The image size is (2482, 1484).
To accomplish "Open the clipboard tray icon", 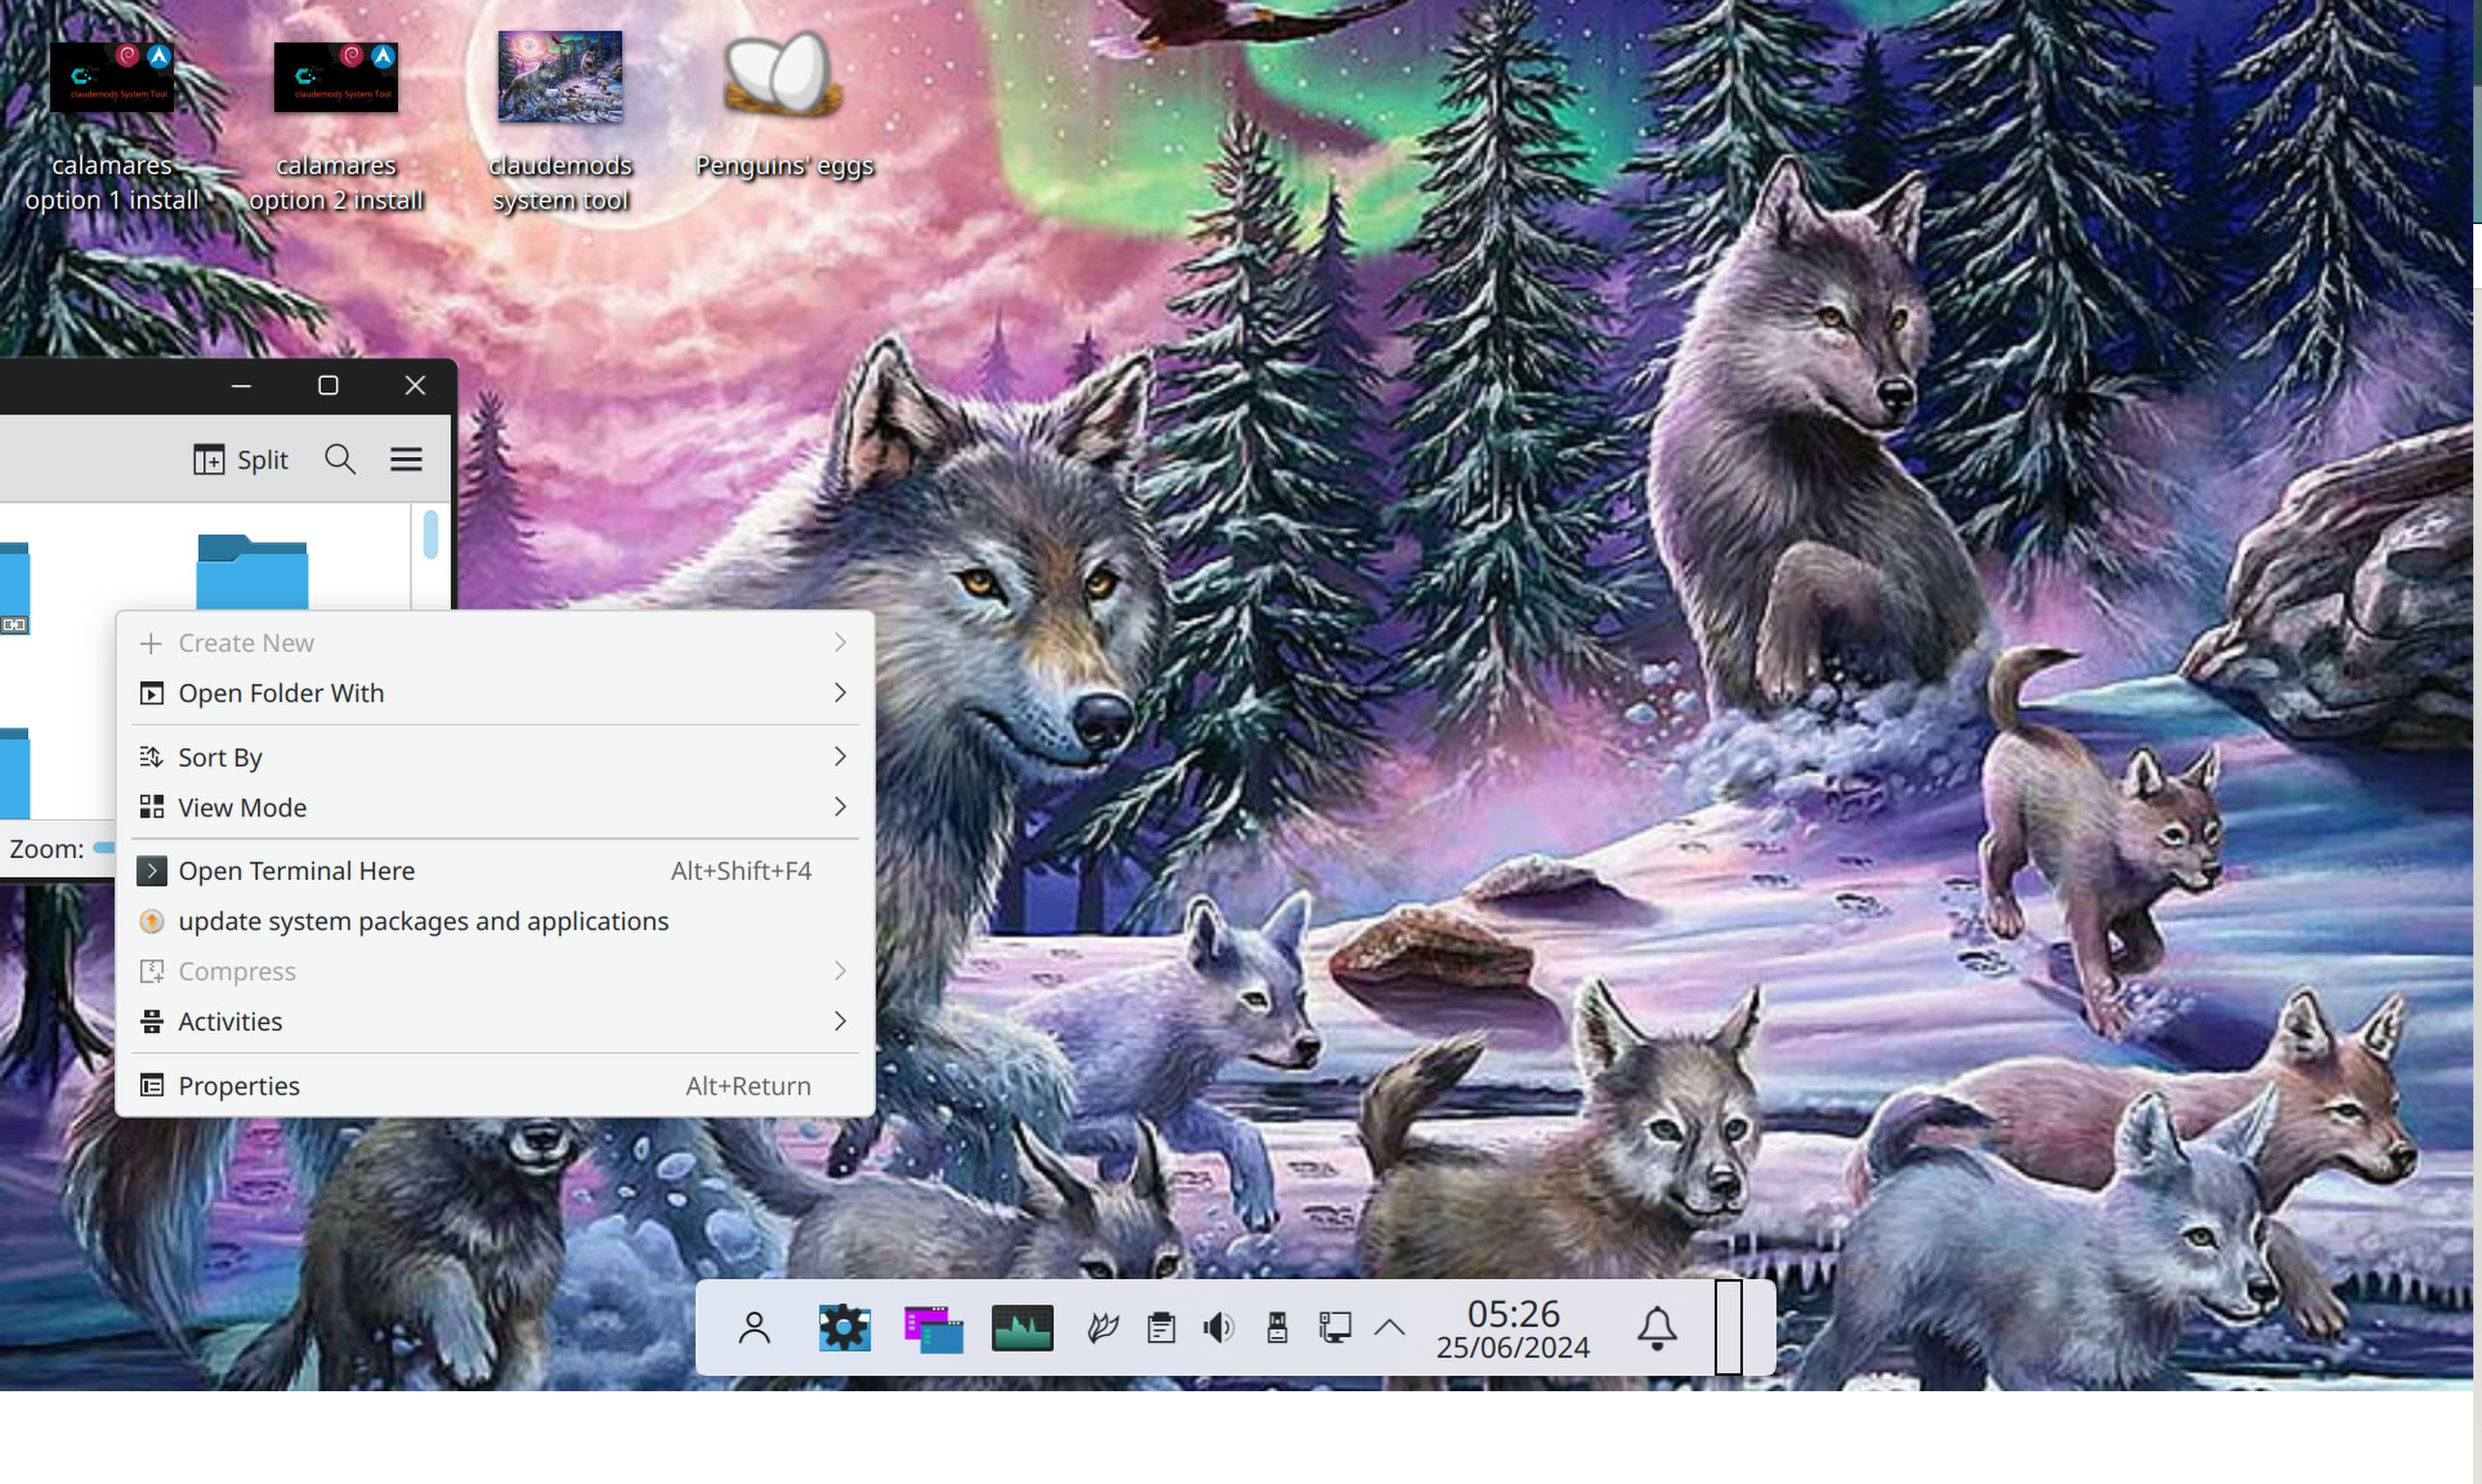I will pyautogui.click(x=1161, y=1328).
